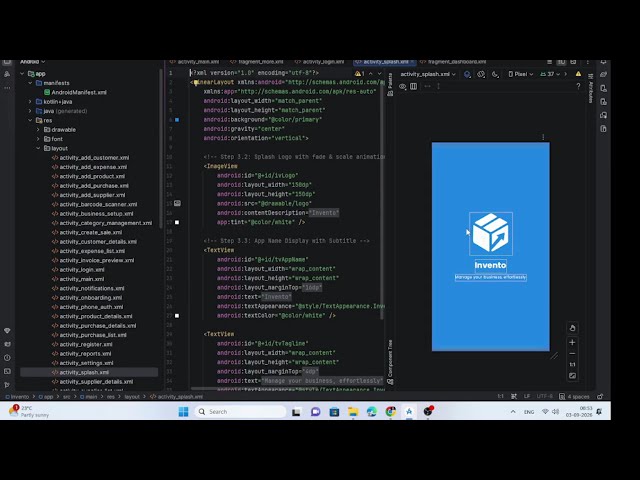The image size is (640, 480).
Task: Select the Pan hand tool in preview
Action: pos(572,328)
